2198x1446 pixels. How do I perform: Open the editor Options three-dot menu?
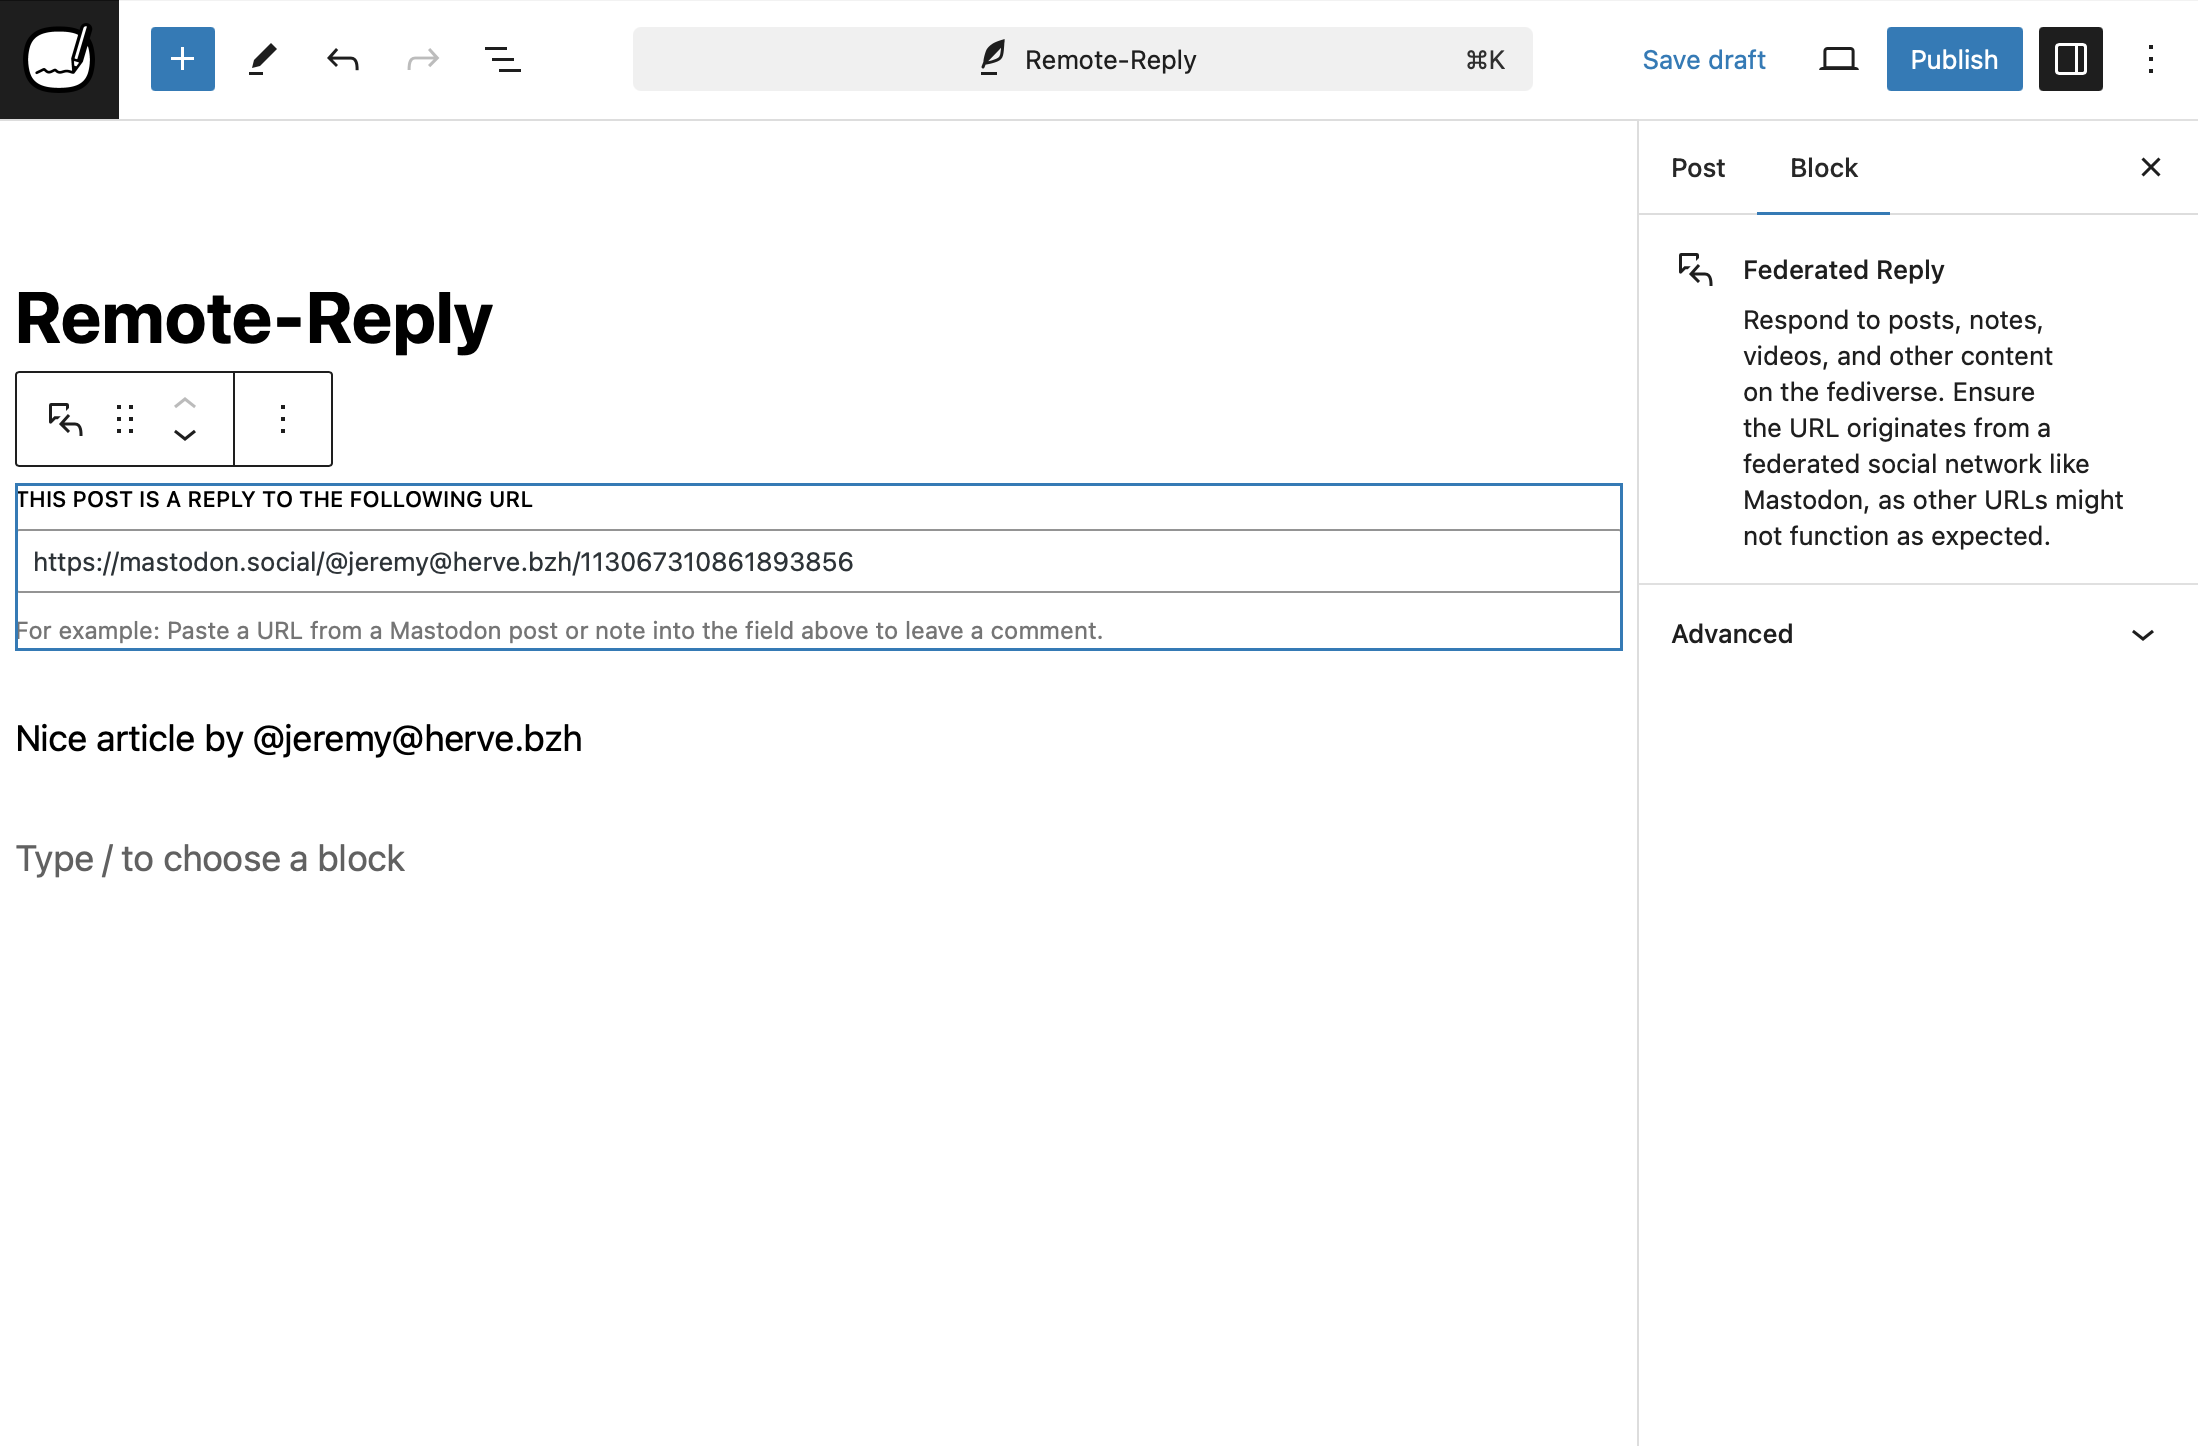click(x=2150, y=59)
